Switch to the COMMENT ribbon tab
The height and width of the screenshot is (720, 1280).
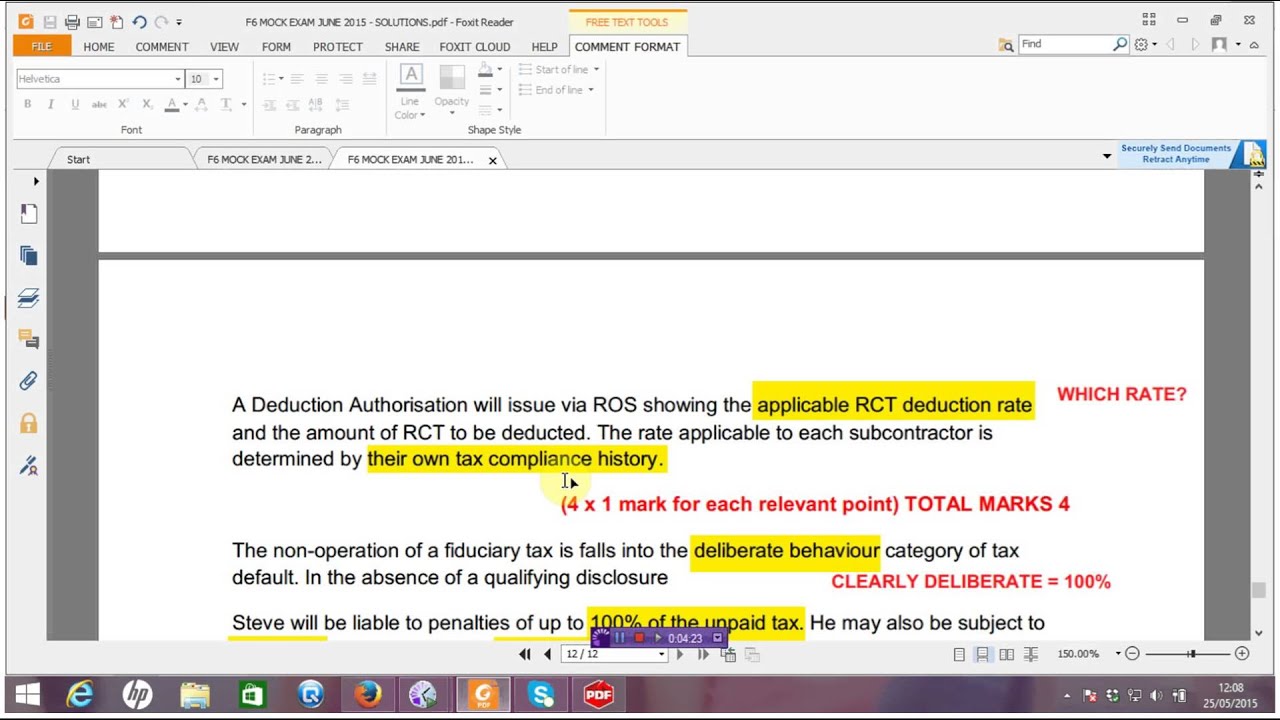pyautogui.click(x=162, y=47)
